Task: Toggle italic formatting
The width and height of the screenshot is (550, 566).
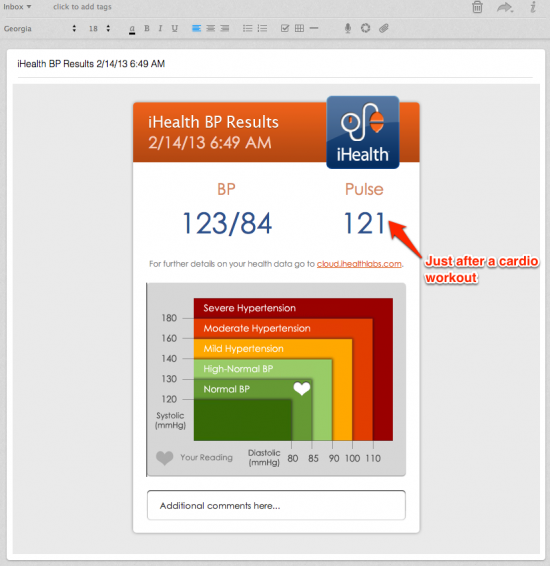Action: pos(160,28)
